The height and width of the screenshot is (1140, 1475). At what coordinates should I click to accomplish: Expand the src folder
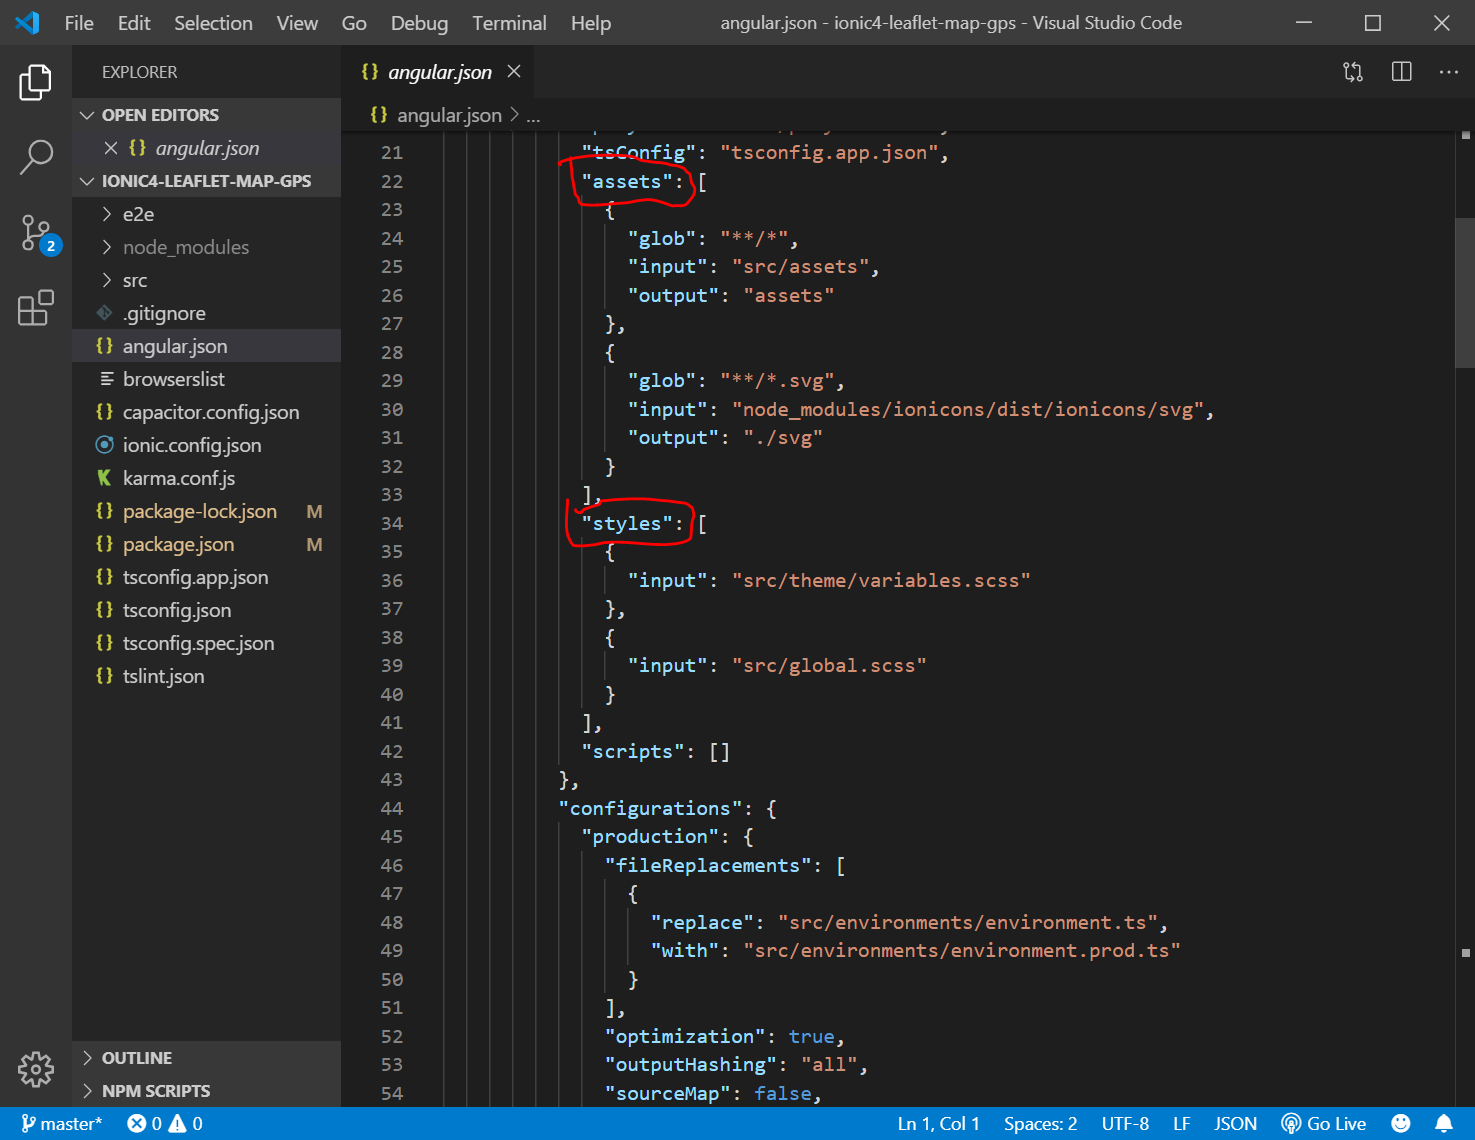[134, 280]
